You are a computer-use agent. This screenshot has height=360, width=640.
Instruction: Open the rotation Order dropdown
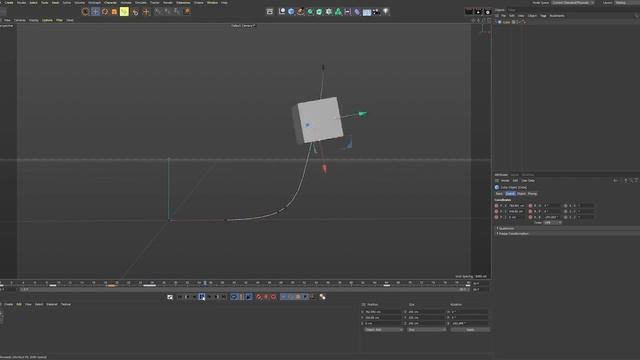tap(553, 222)
